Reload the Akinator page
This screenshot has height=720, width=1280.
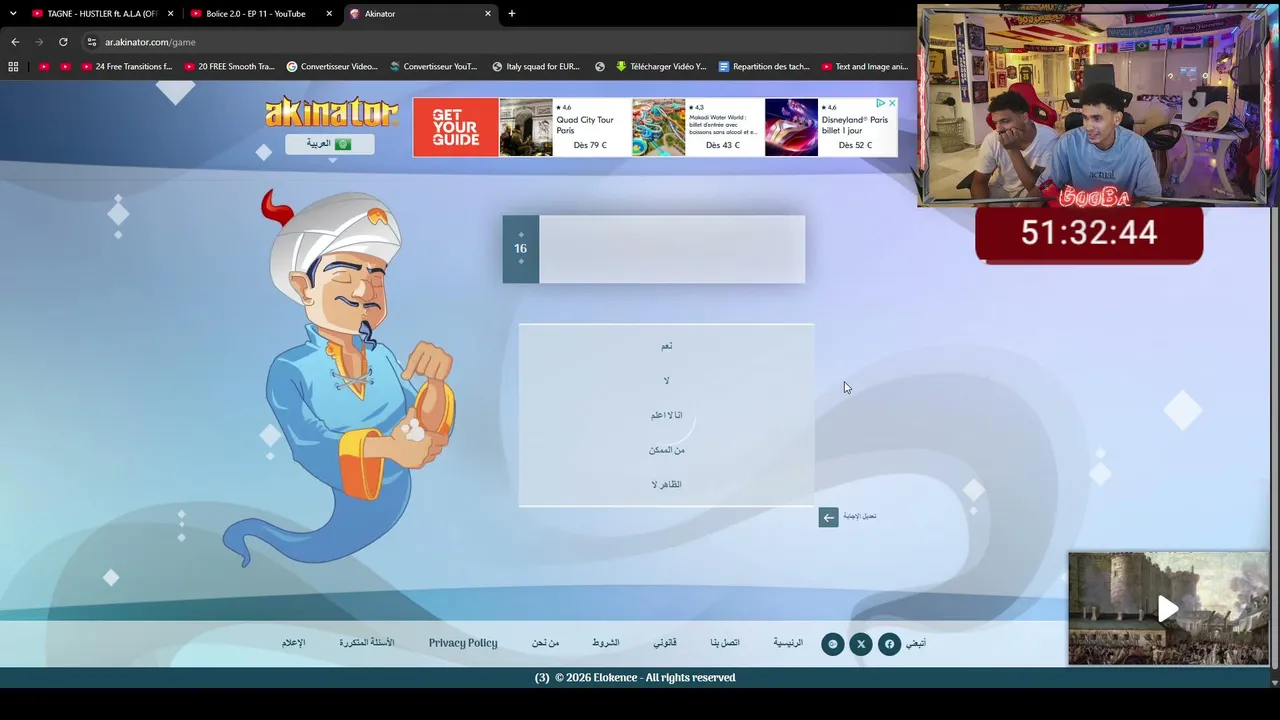(63, 42)
